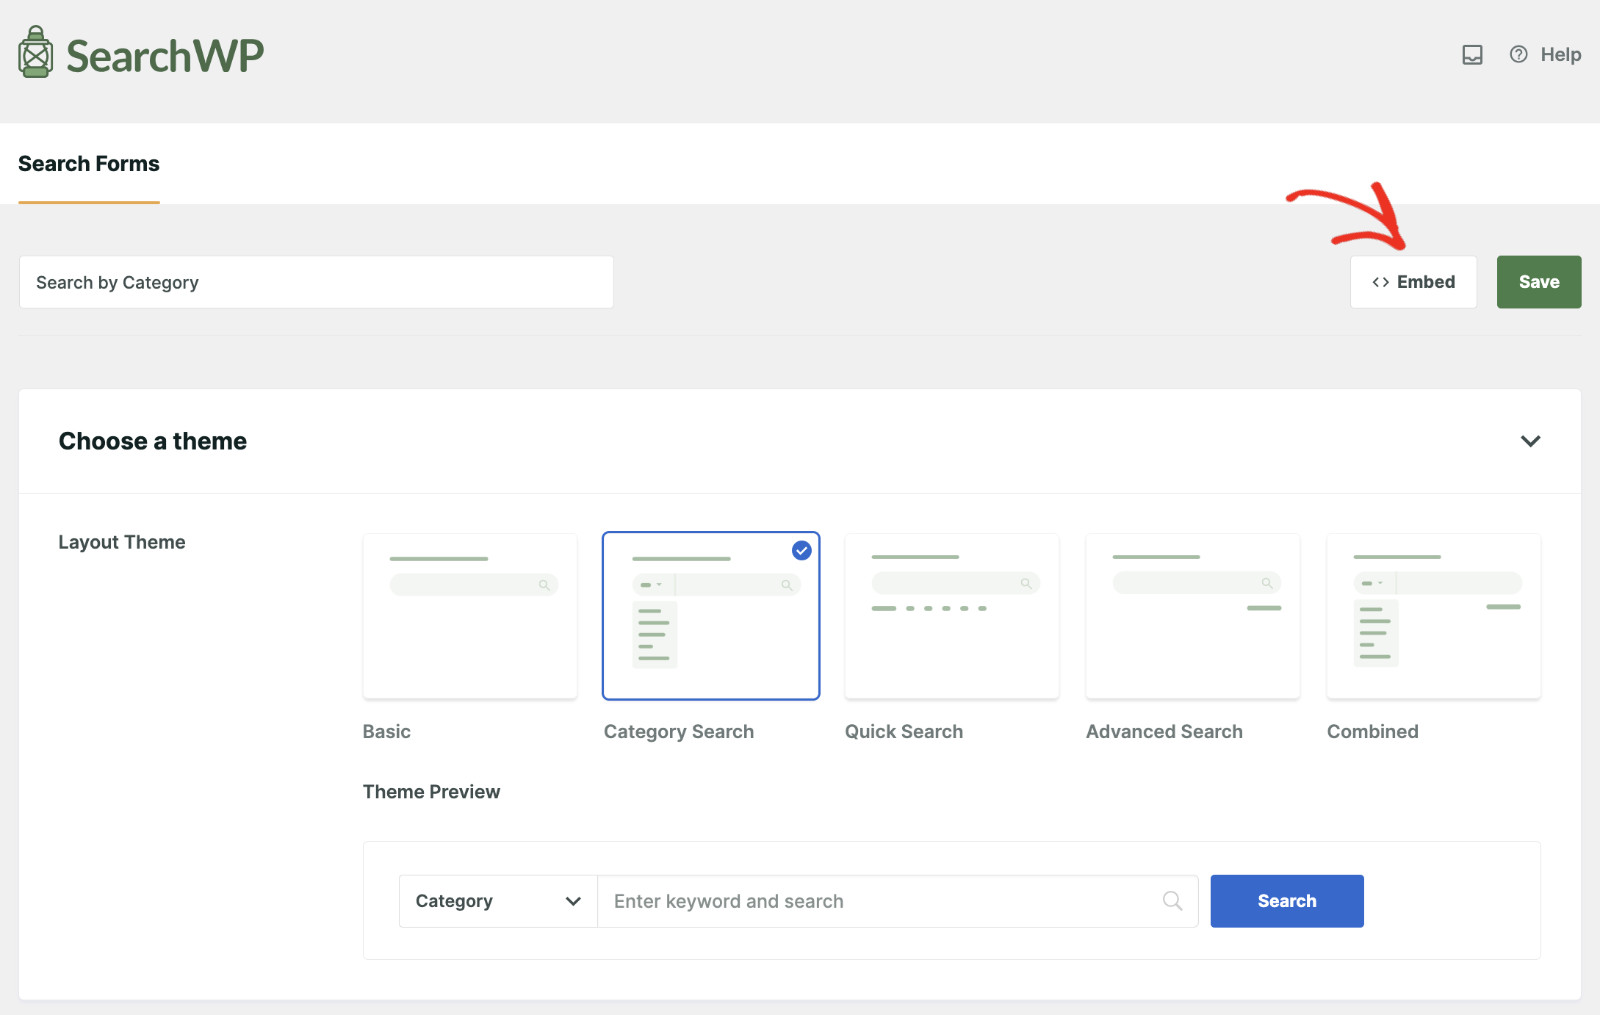Select the Advanced Search layout theme
1600x1015 pixels.
tap(1192, 616)
